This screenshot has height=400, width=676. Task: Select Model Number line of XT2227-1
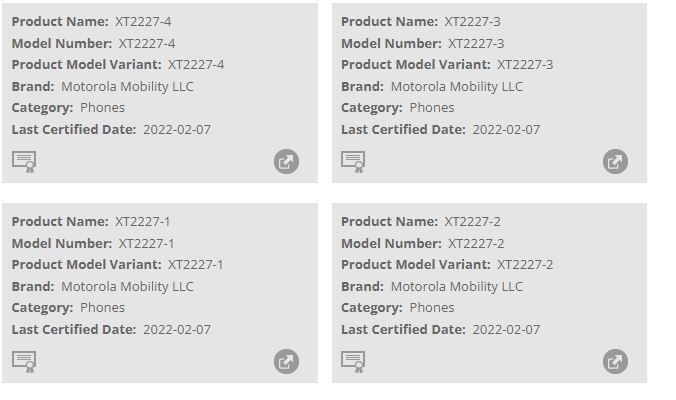pyautogui.click(x=93, y=243)
